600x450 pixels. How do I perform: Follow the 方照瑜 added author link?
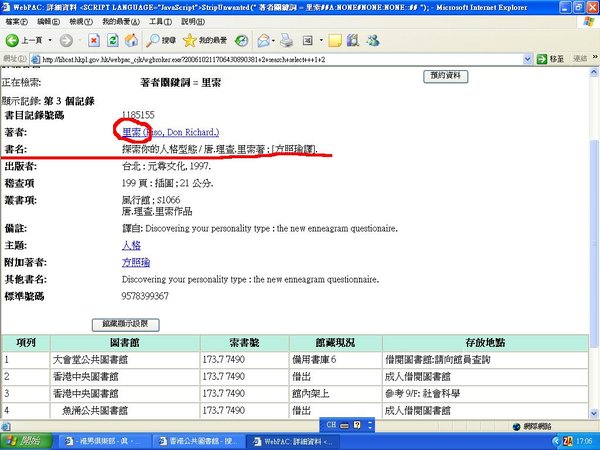pyautogui.click(x=134, y=262)
